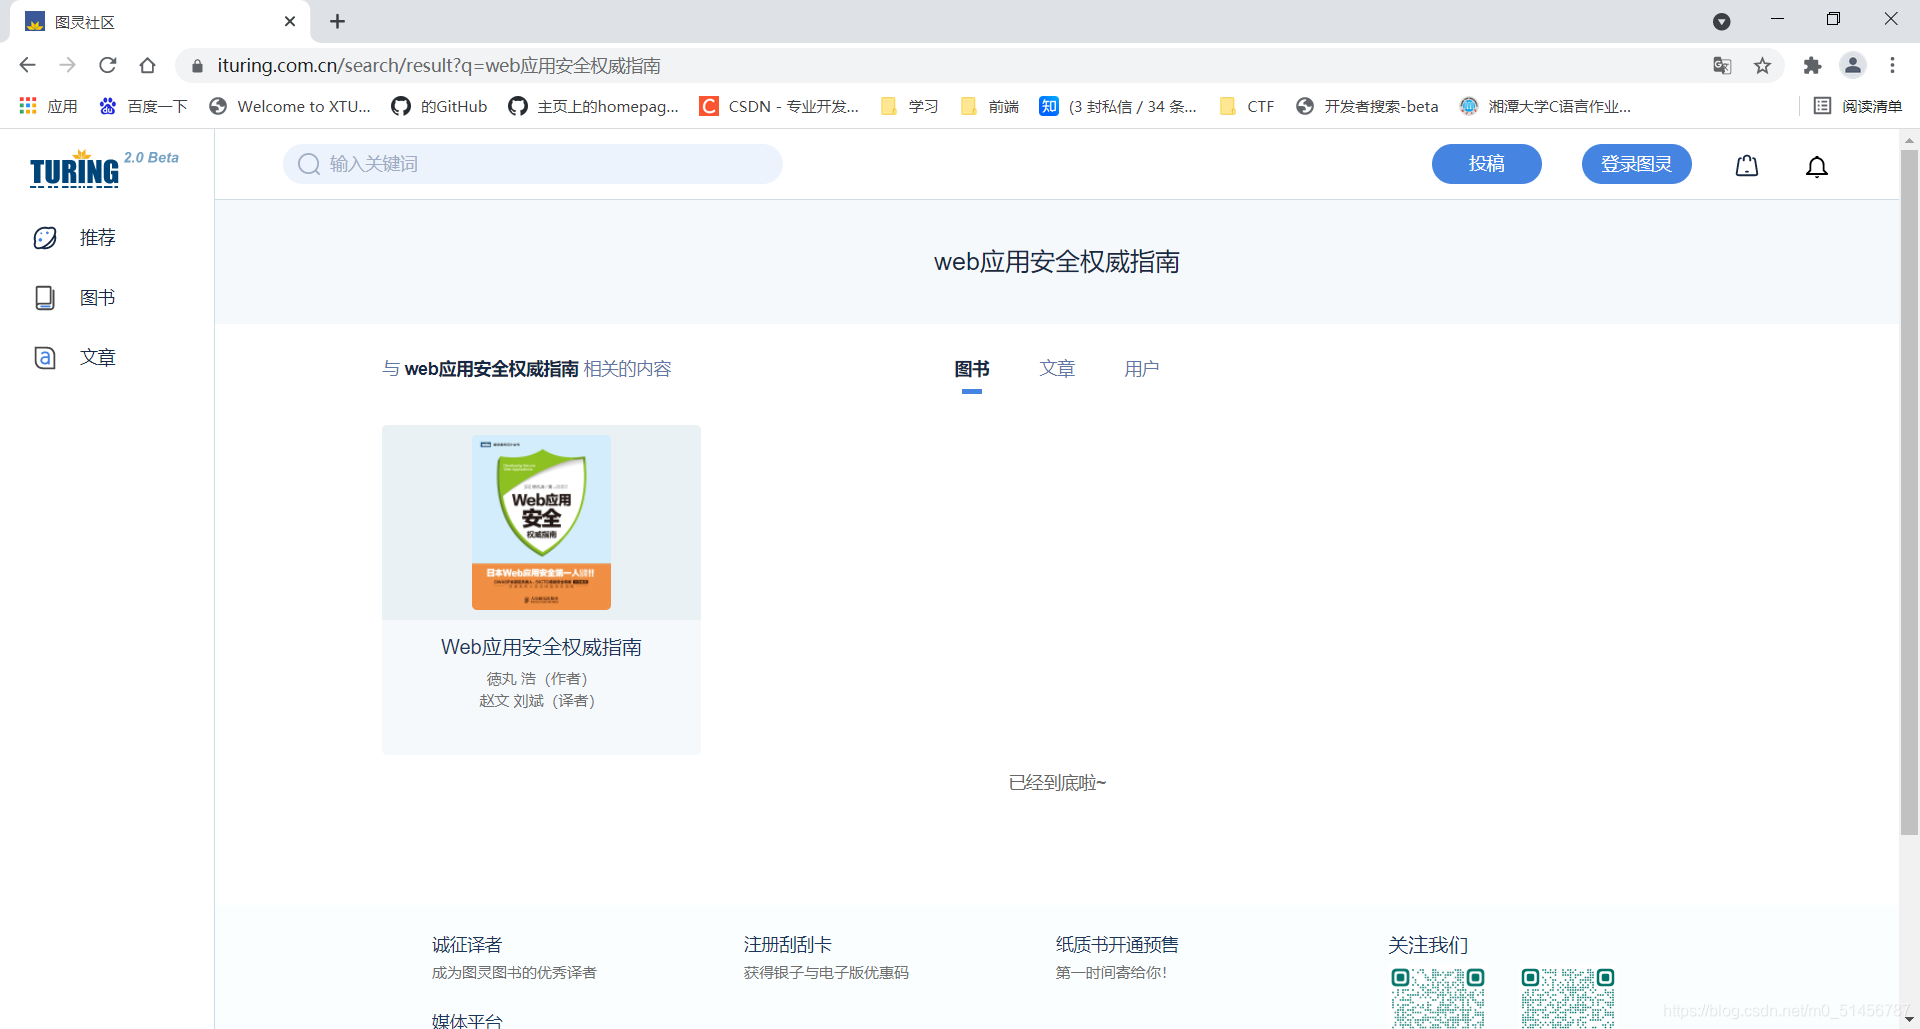Viewport: 1920px width, 1029px height.
Task: Open the 开发者搜索-beta bookmark
Action: click(x=1367, y=106)
